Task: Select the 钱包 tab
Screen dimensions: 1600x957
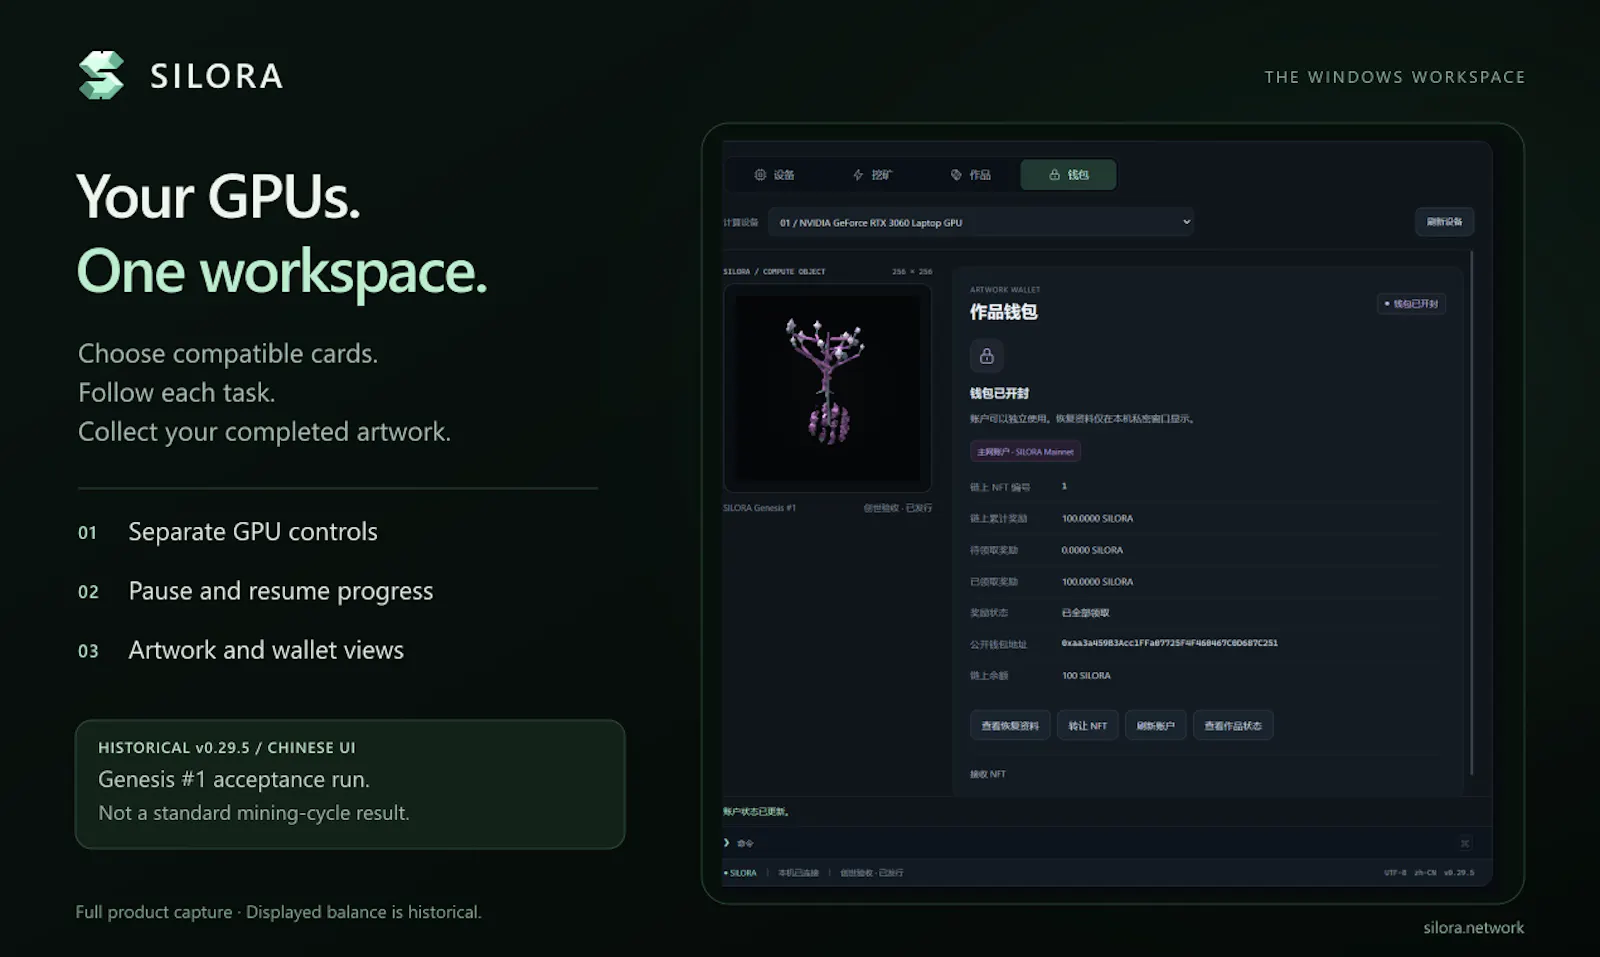Action: (x=1068, y=175)
